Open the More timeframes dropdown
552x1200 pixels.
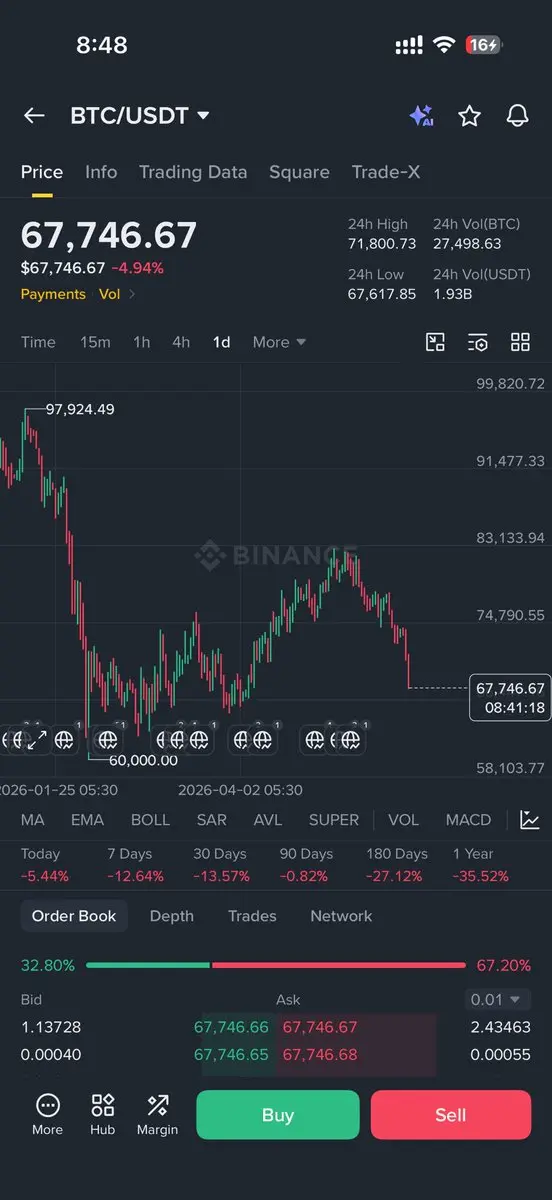click(x=279, y=342)
